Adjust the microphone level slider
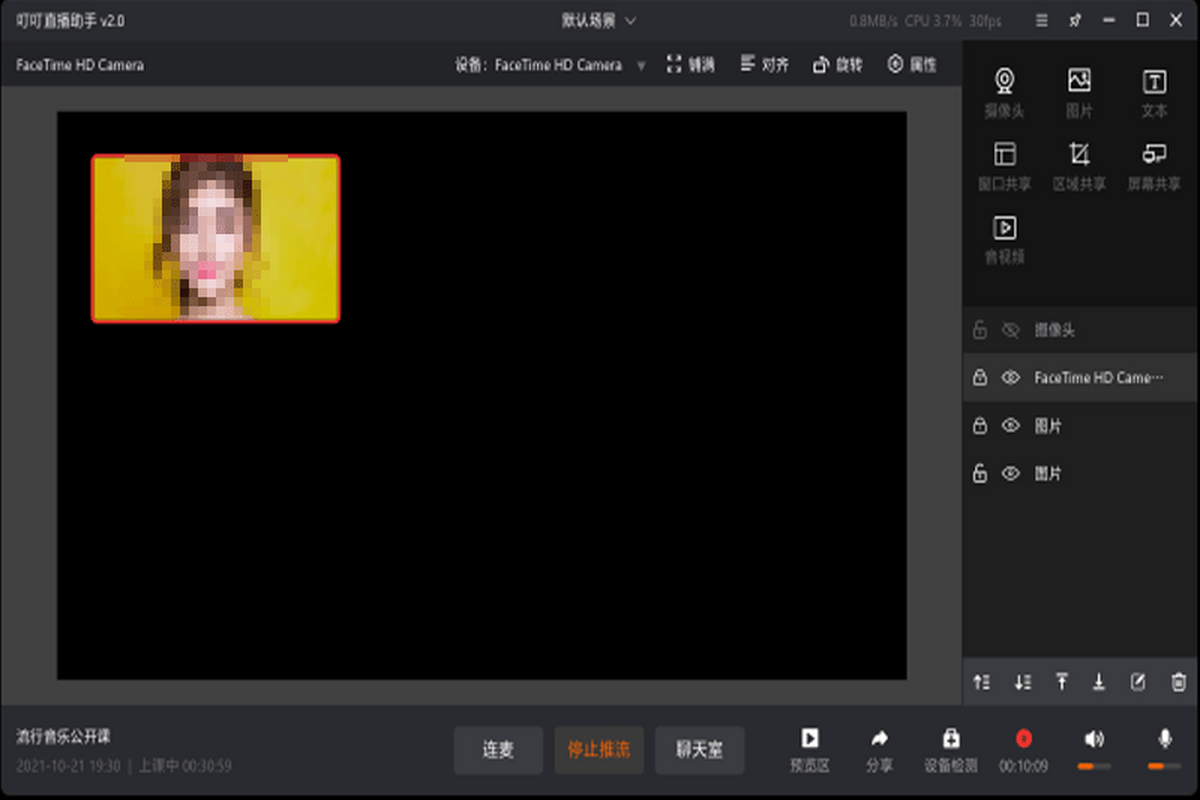This screenshot has width=1200, height=800. tap(1164, 766)
